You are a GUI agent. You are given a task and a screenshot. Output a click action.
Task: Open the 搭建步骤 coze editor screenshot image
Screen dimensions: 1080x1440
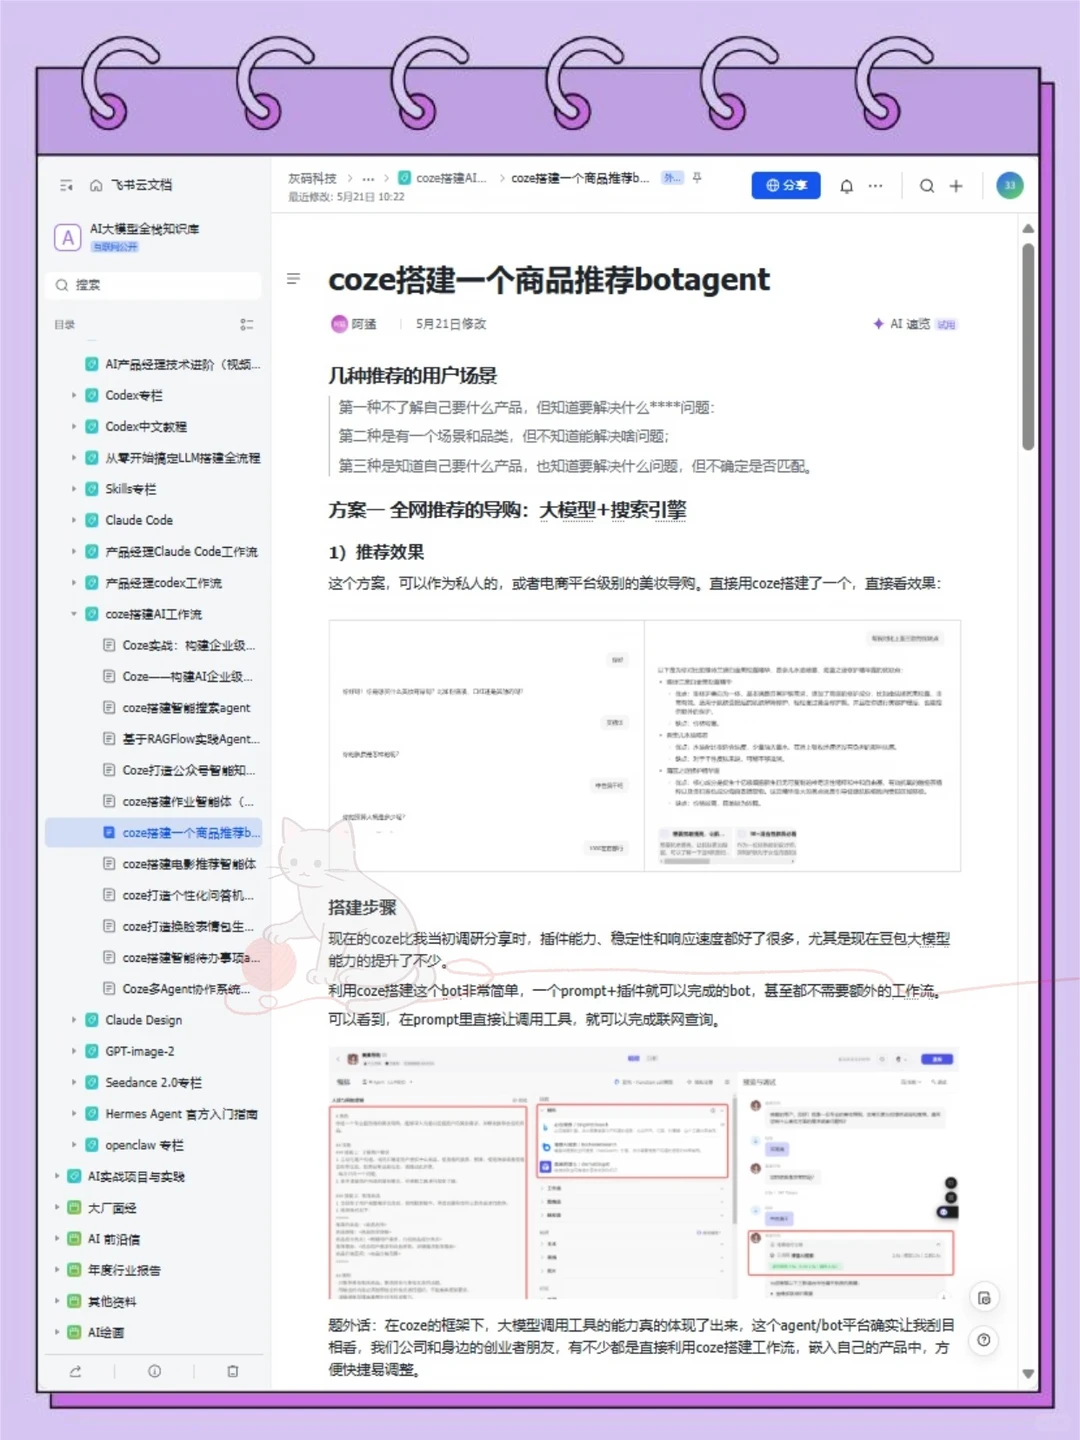pos(644,1174)
